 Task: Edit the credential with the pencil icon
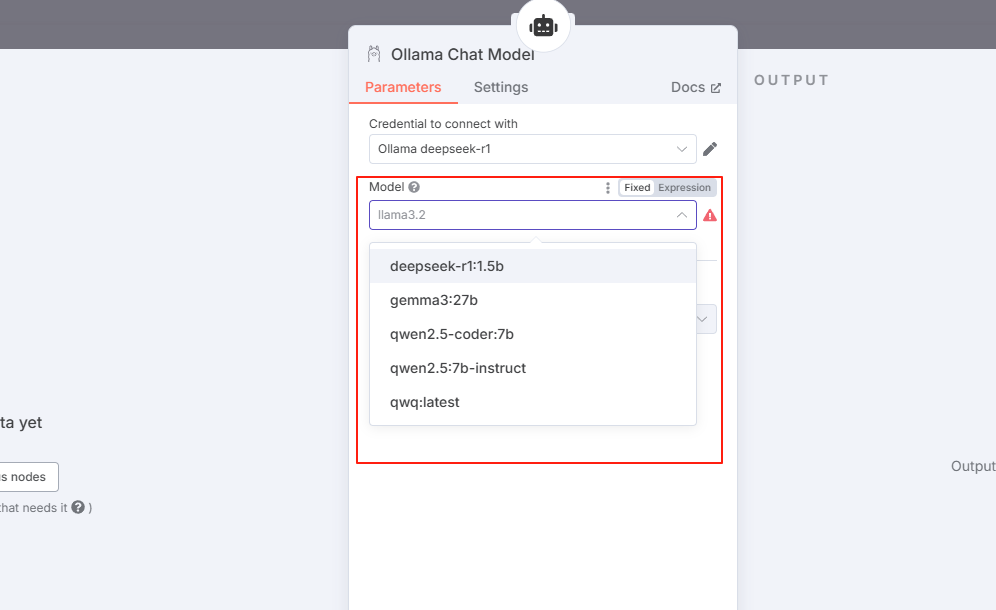click(x=710, y=149)
